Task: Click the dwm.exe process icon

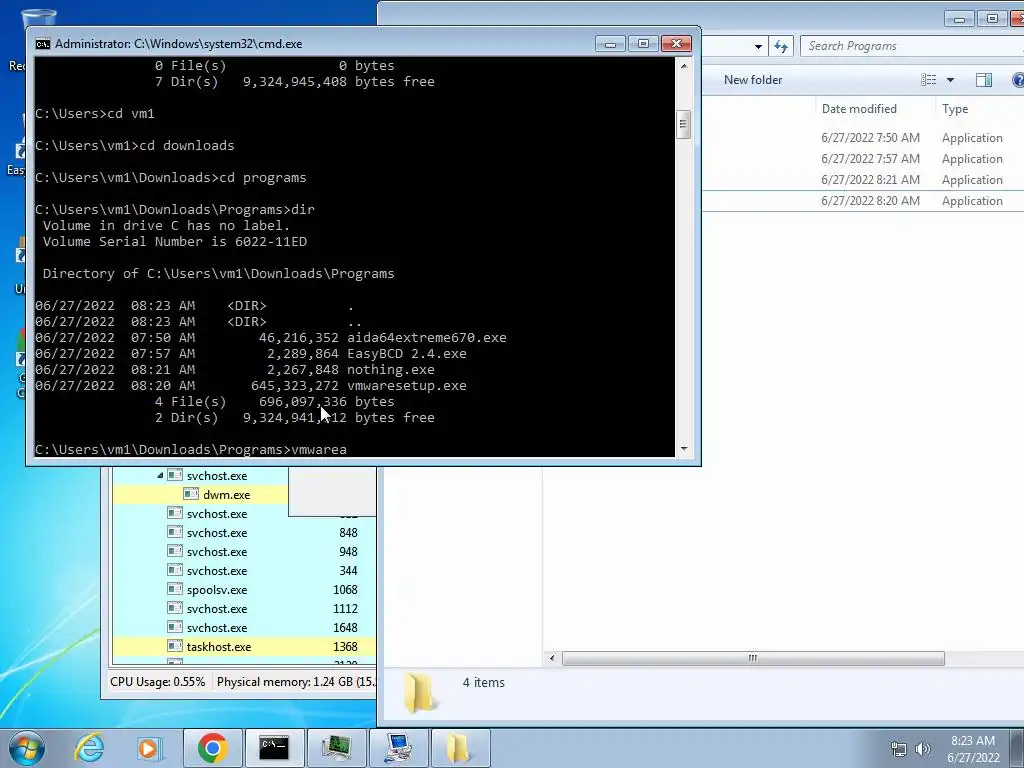Action: pos(191,494)
